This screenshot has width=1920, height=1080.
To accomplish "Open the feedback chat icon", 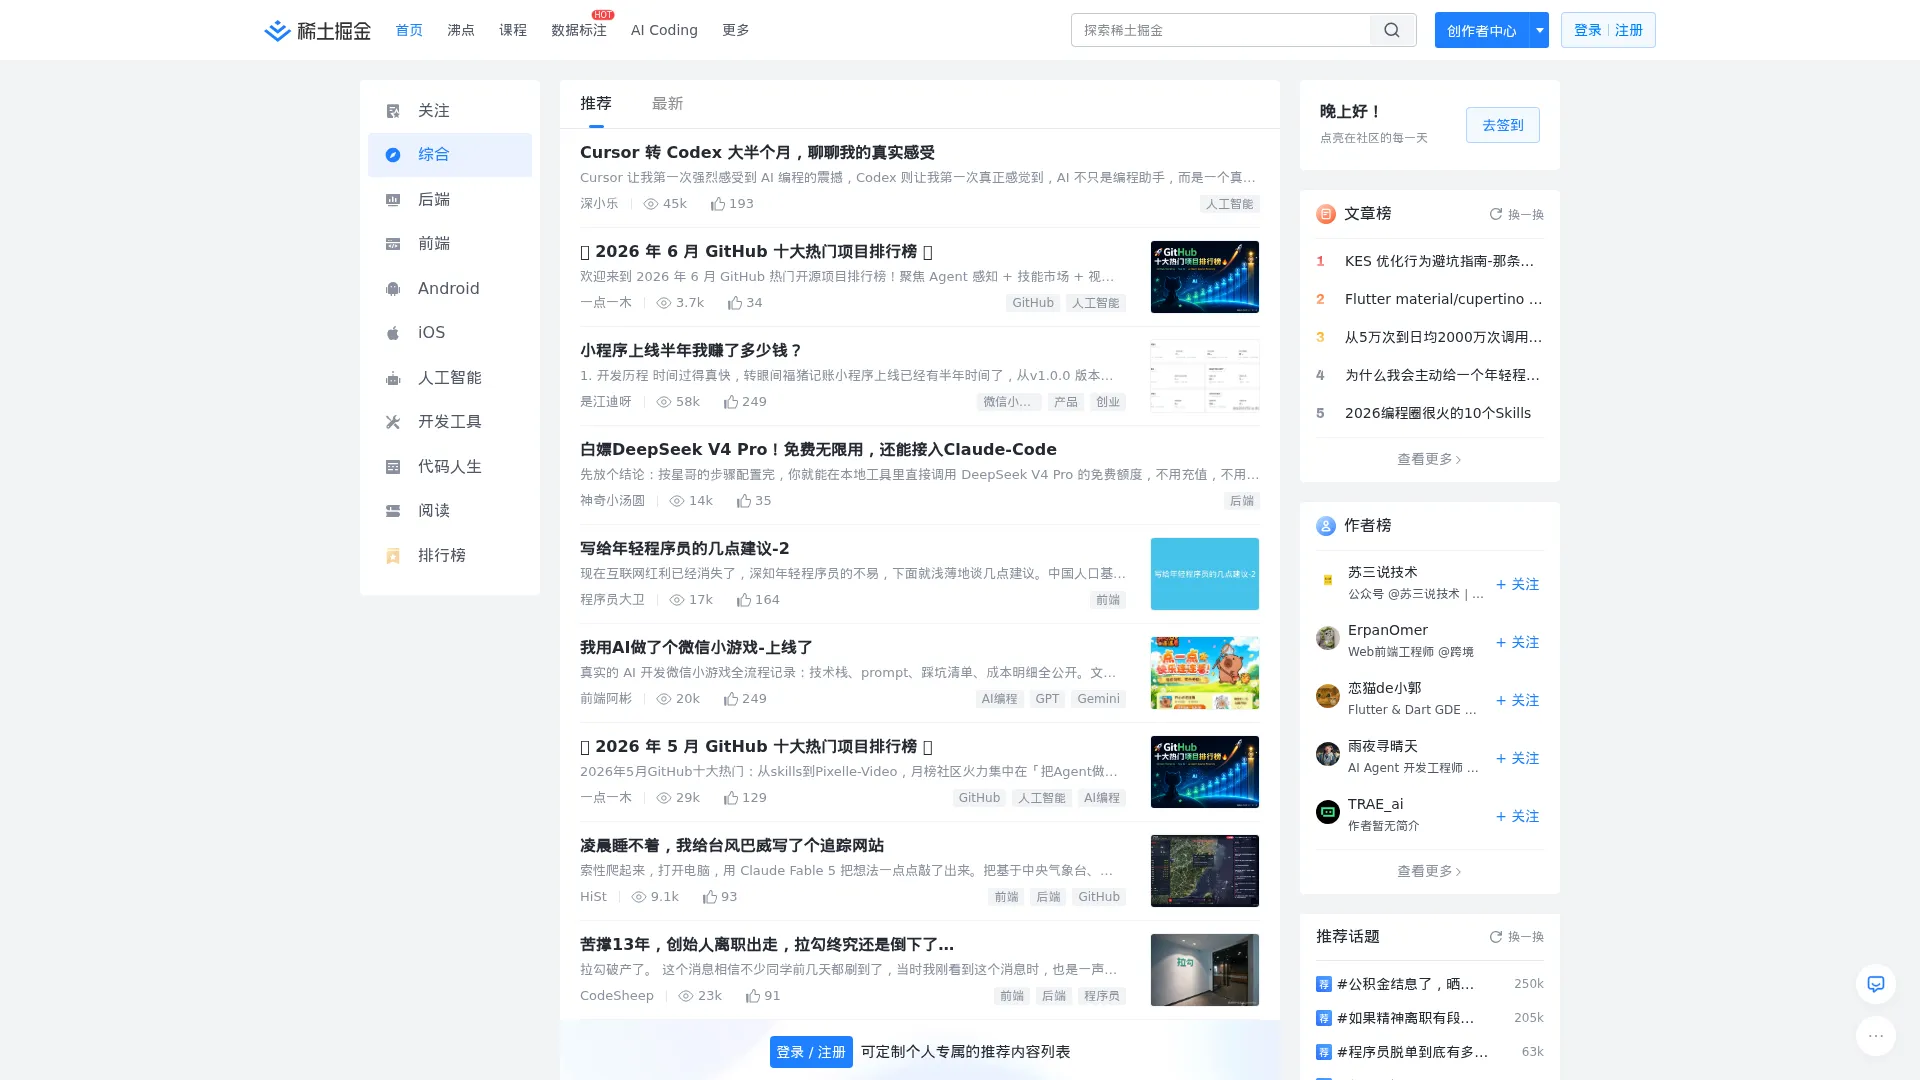I will (x=1876, y=984).
